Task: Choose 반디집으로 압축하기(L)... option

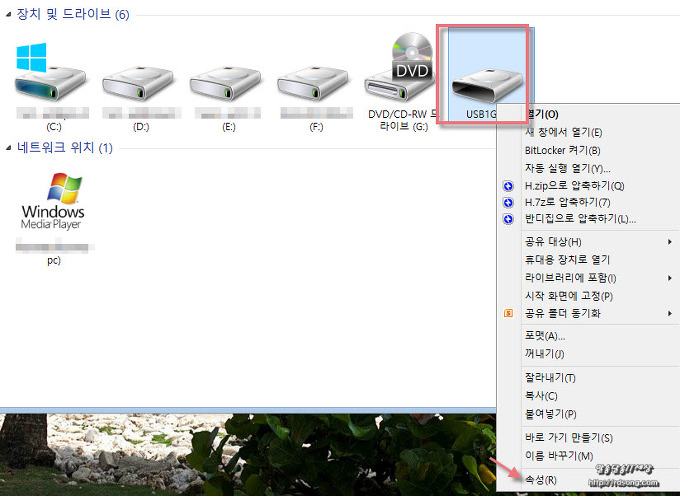Action: pyautogui.click(x=580, y=219)
